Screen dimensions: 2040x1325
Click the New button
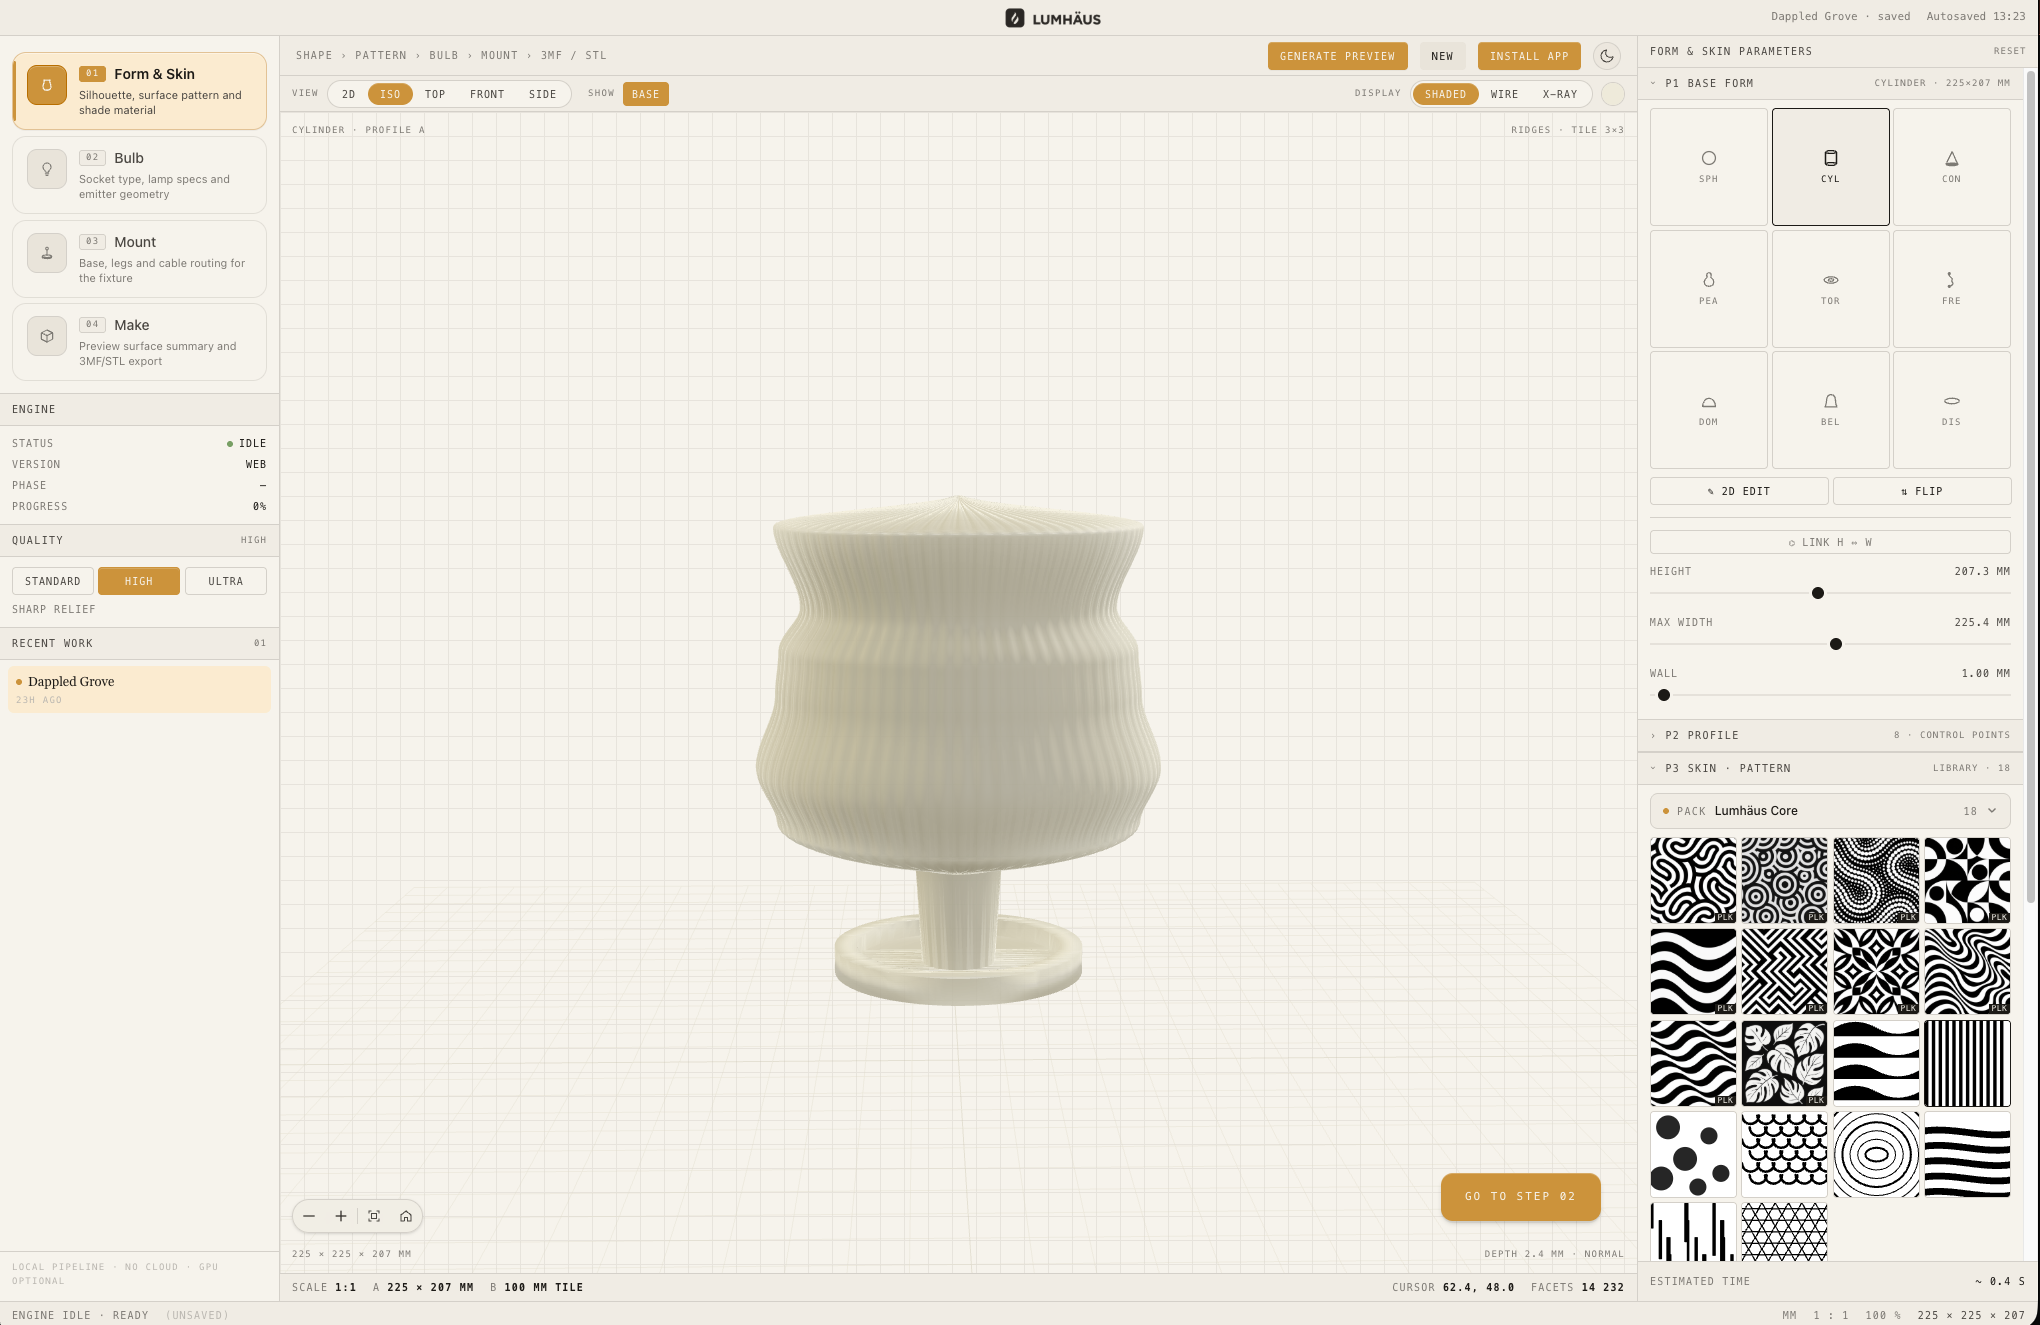click(x=1442, y=56)
